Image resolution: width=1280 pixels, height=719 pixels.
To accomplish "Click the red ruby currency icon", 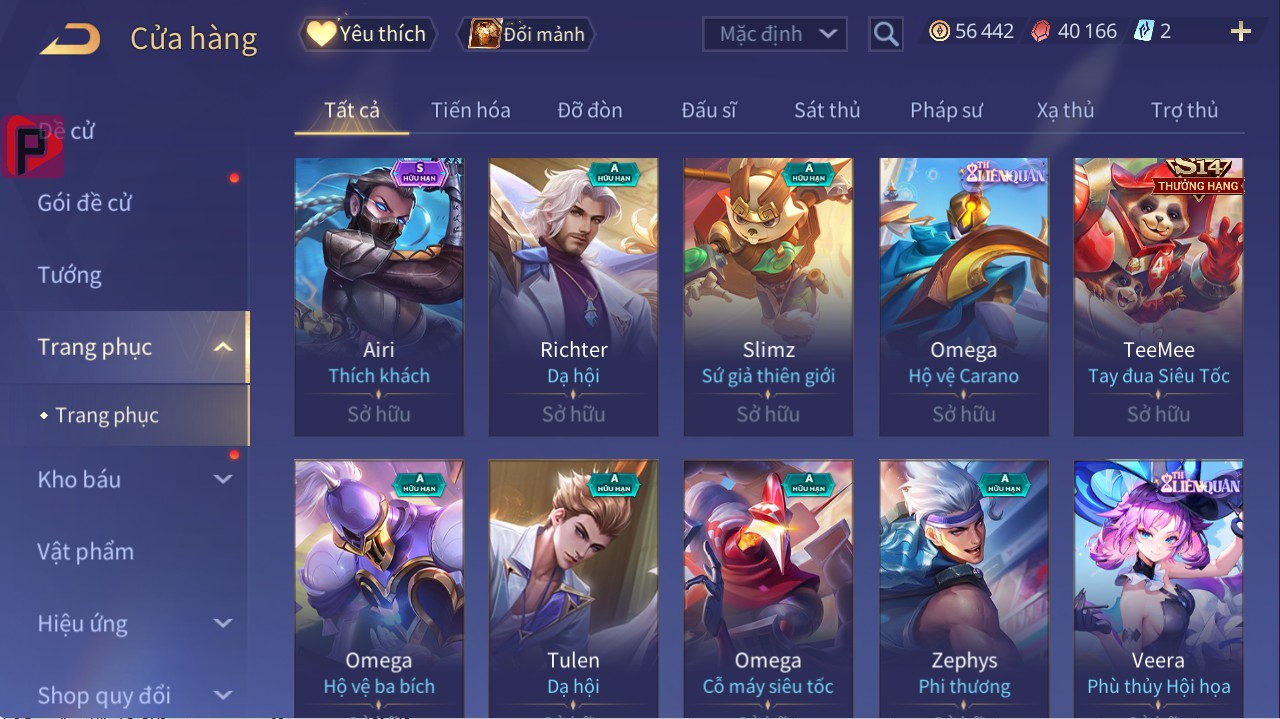I will point(1041,32).
